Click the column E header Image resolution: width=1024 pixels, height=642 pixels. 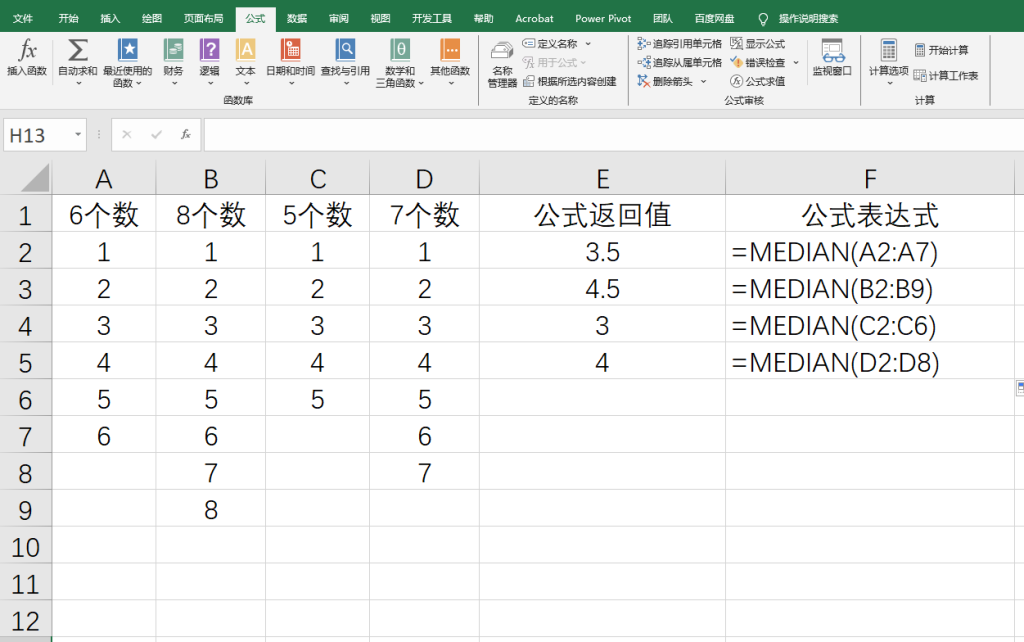point(602,179)
